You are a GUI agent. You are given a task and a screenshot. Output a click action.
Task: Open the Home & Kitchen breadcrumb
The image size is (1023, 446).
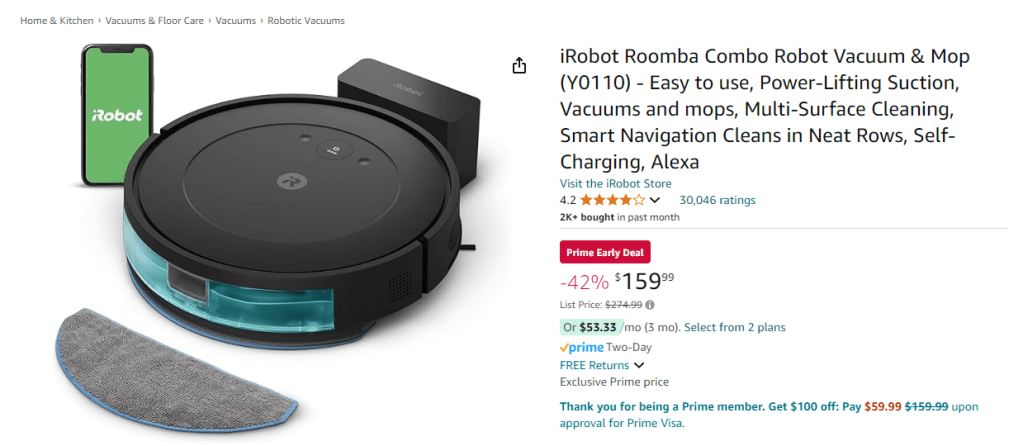(x=57, y=20)
